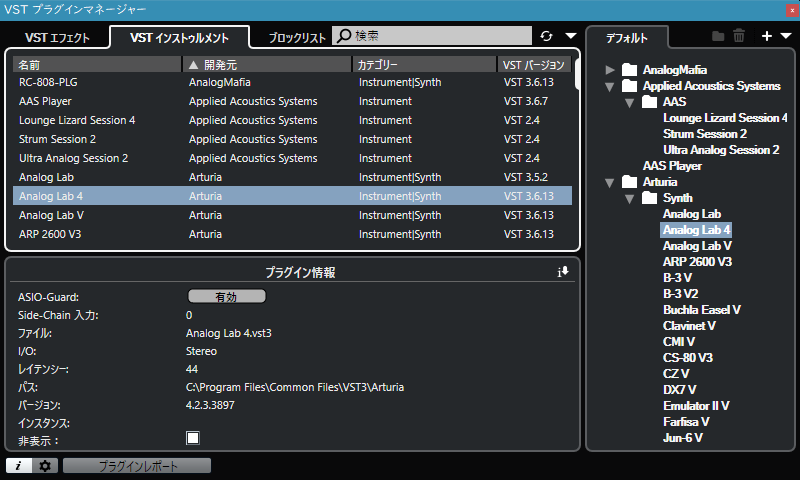Sort by the 開発元 column header

pos(267,65)
